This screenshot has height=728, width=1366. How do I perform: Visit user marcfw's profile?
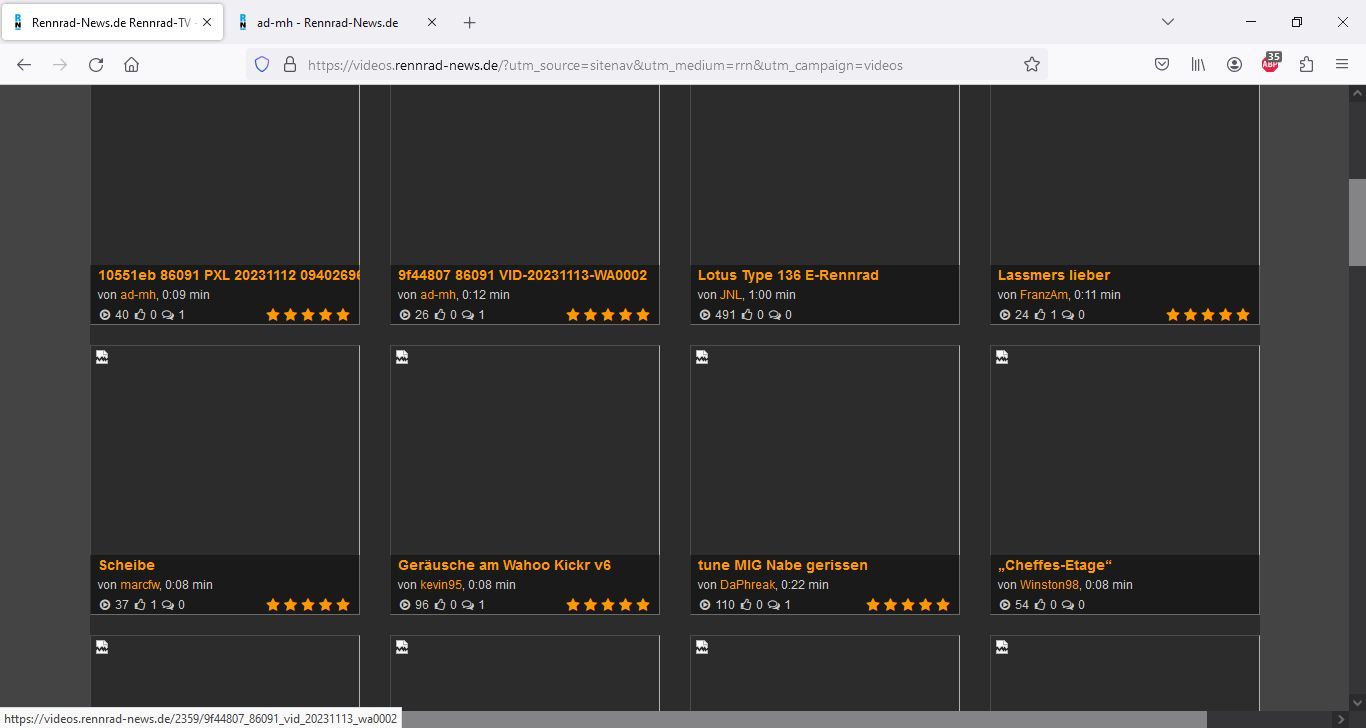click(139, 585)
